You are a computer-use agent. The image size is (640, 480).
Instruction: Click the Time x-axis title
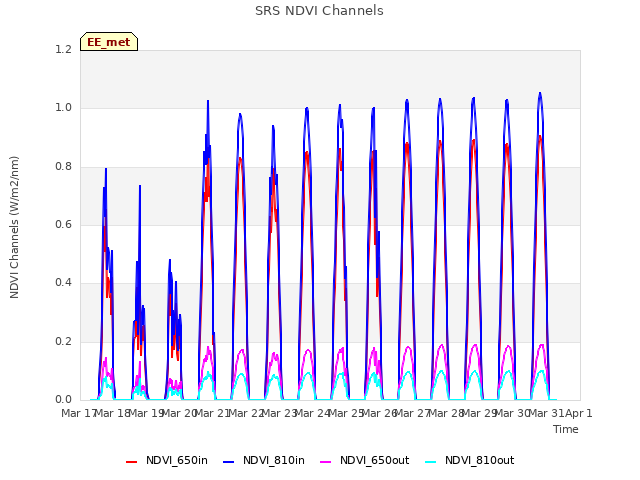(x=566, y=429)
